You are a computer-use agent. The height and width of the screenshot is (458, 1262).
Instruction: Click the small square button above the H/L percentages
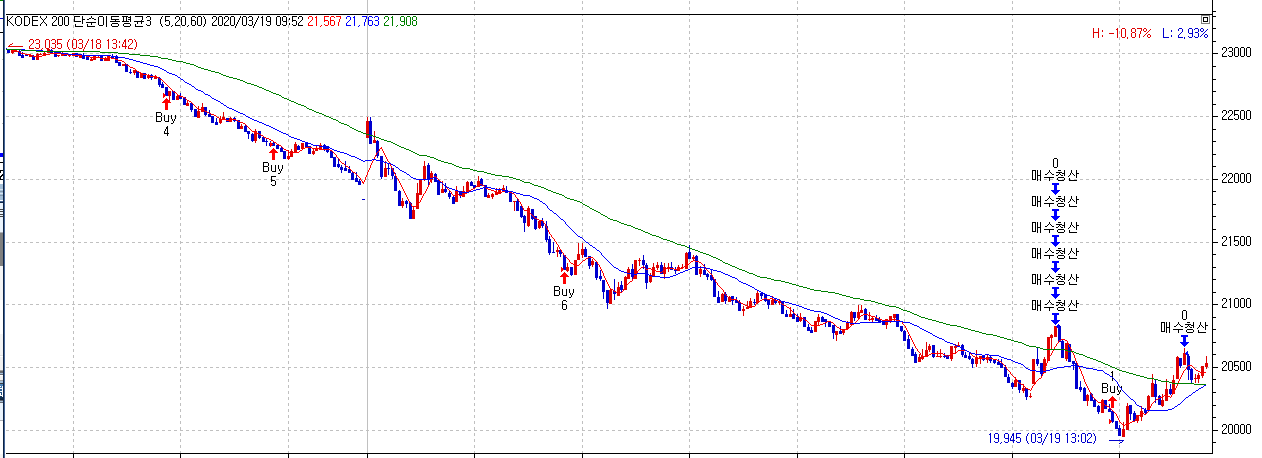(1206, 19)
